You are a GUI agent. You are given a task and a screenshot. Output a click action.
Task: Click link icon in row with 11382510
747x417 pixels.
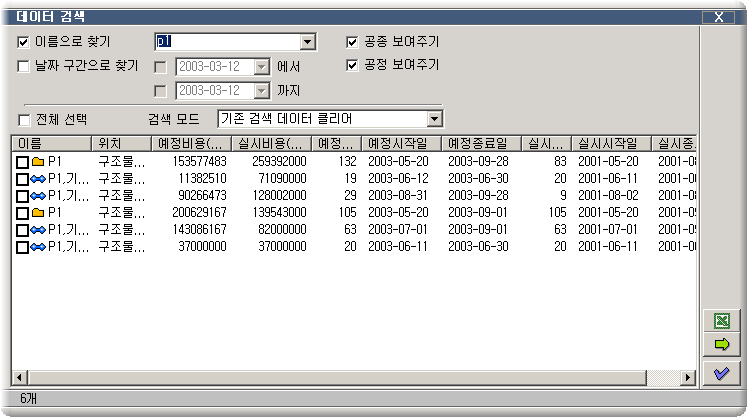(x=38, y=178)
